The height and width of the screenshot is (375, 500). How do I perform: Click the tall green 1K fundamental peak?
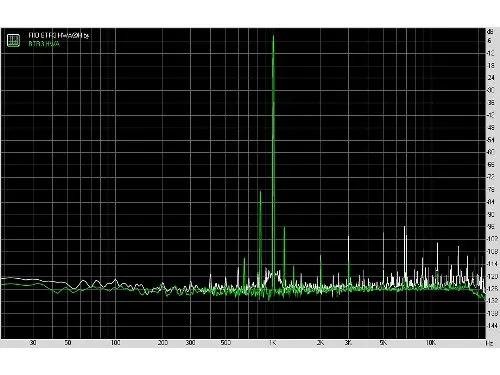pyautogui.click(x=273, y=160)
